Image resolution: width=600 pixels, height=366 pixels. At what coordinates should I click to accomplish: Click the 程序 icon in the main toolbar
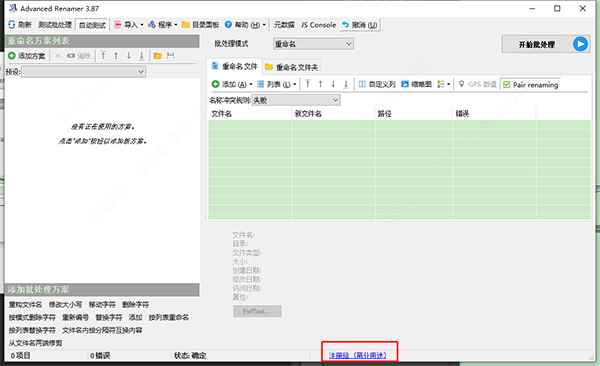point(152,25)
